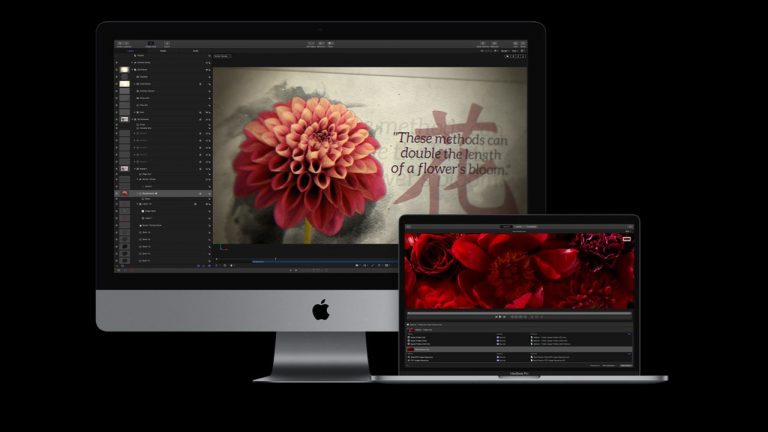Screen dimensions: 768x432
Task: Toggle visibility checkbox of the highlighted Motion layer
Action: pos(117,193)
